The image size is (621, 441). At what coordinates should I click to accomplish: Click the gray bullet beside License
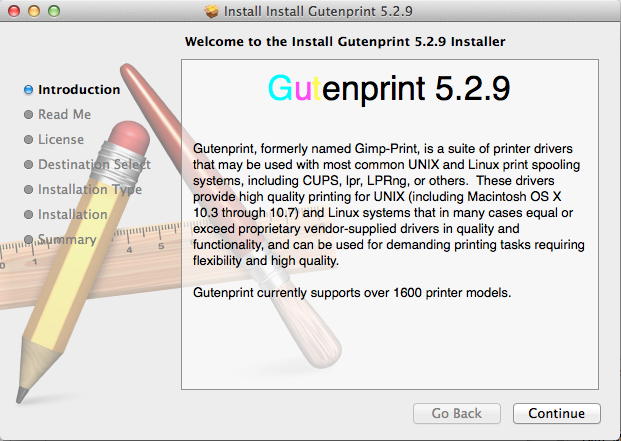[29, 139]
